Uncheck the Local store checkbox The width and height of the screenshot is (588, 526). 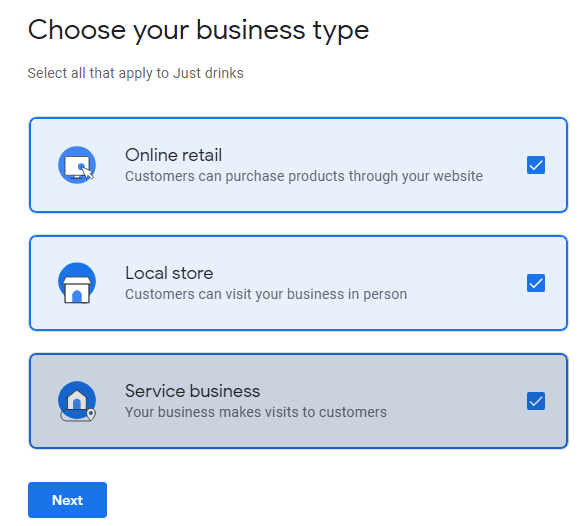pos(536,283)
